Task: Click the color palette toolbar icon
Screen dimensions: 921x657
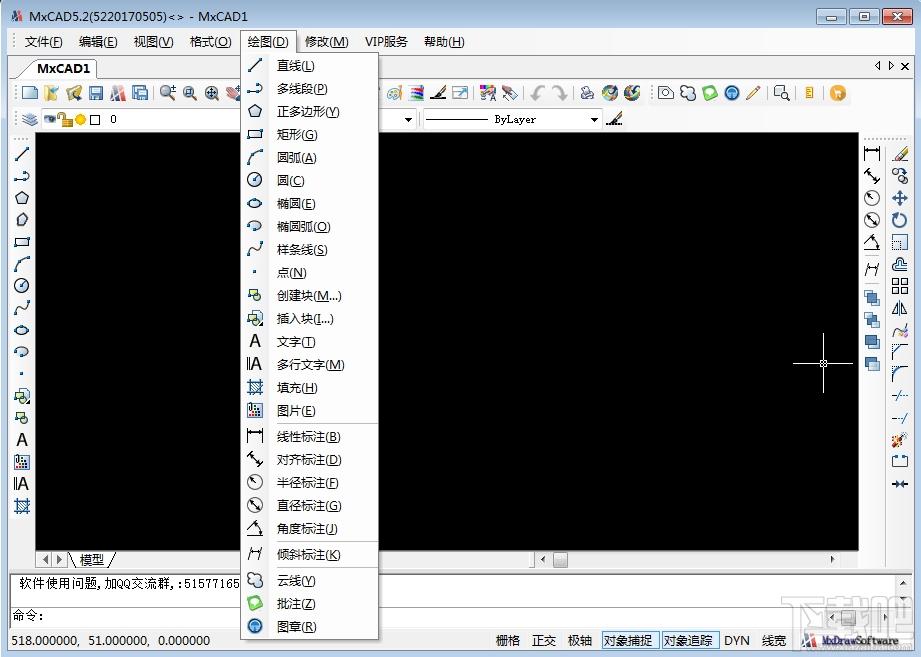Action: coord(395,93)
